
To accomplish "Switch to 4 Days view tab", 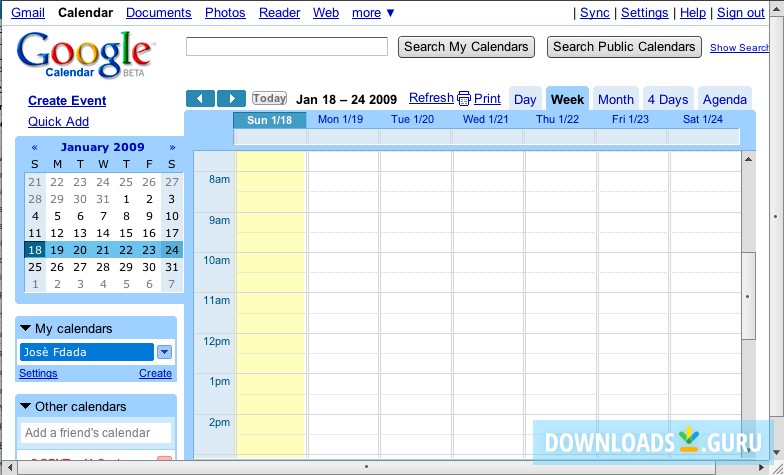I will pos(668,99).
